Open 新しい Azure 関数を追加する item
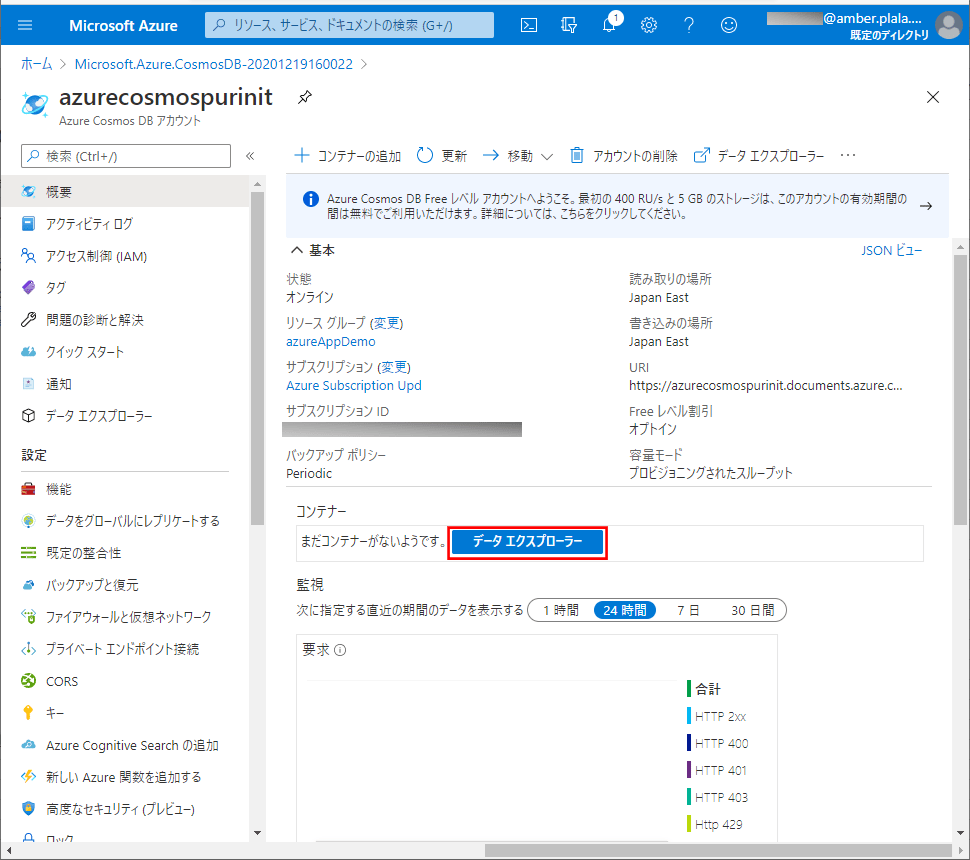This screenshot has height=860, width=970. point(125,777)
